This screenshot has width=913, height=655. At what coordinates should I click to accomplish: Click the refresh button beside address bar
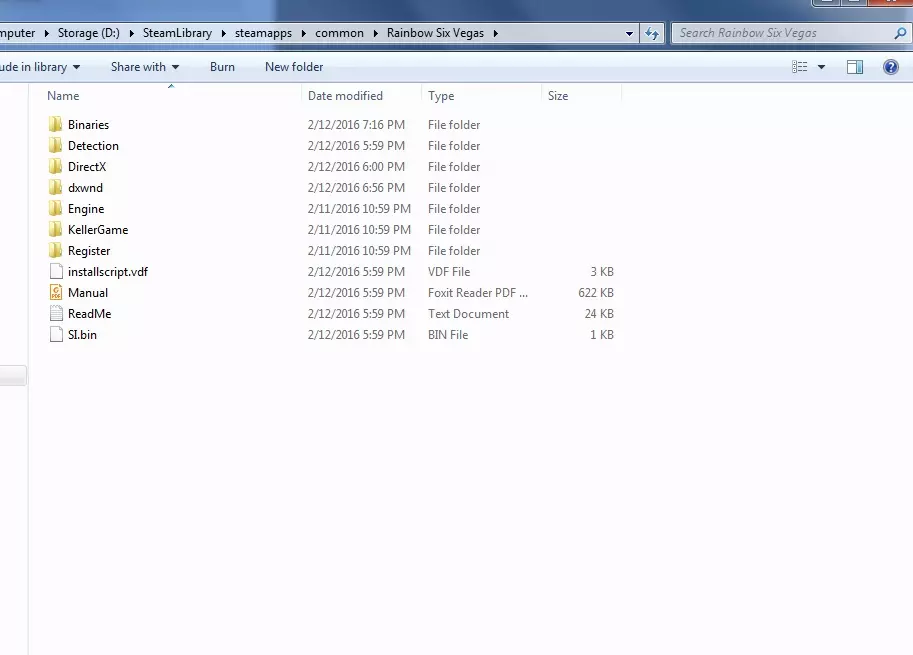tap(652, 33)
